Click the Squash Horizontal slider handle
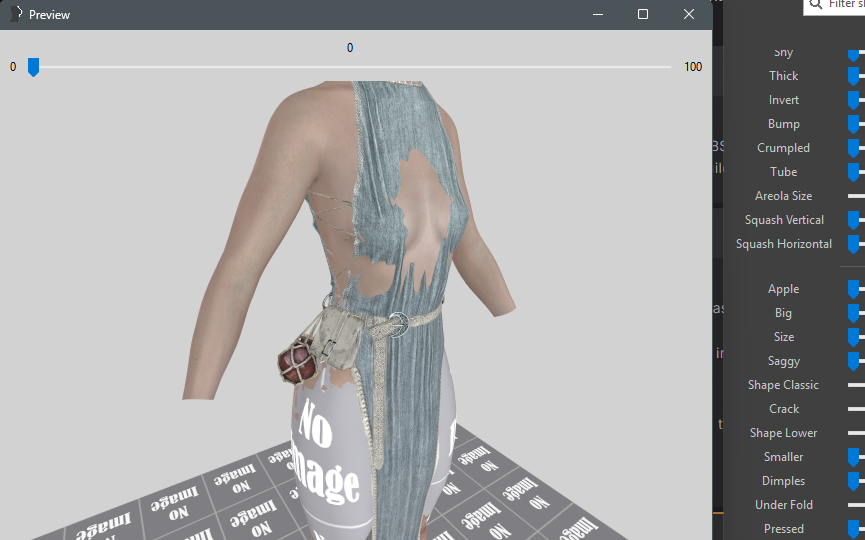Screen dimensions: 865x540 [853, 244]
